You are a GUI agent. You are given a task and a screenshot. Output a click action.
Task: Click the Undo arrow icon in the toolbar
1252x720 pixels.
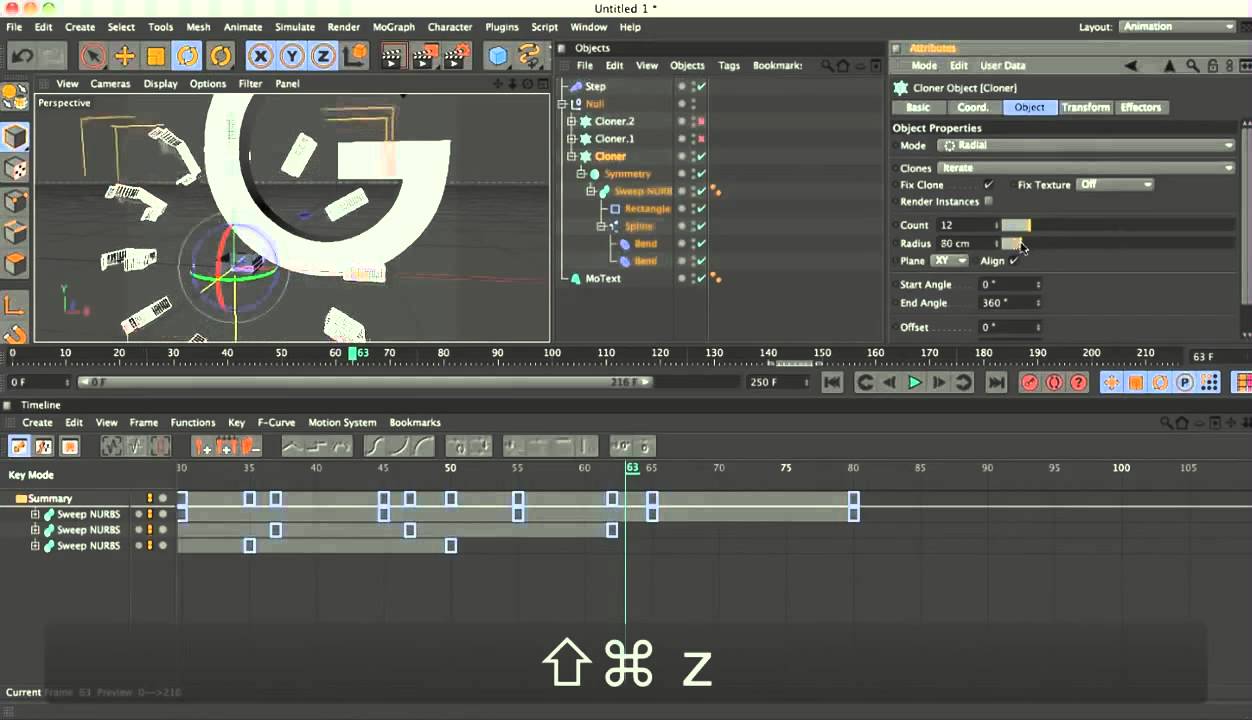[x=22, y=56]
